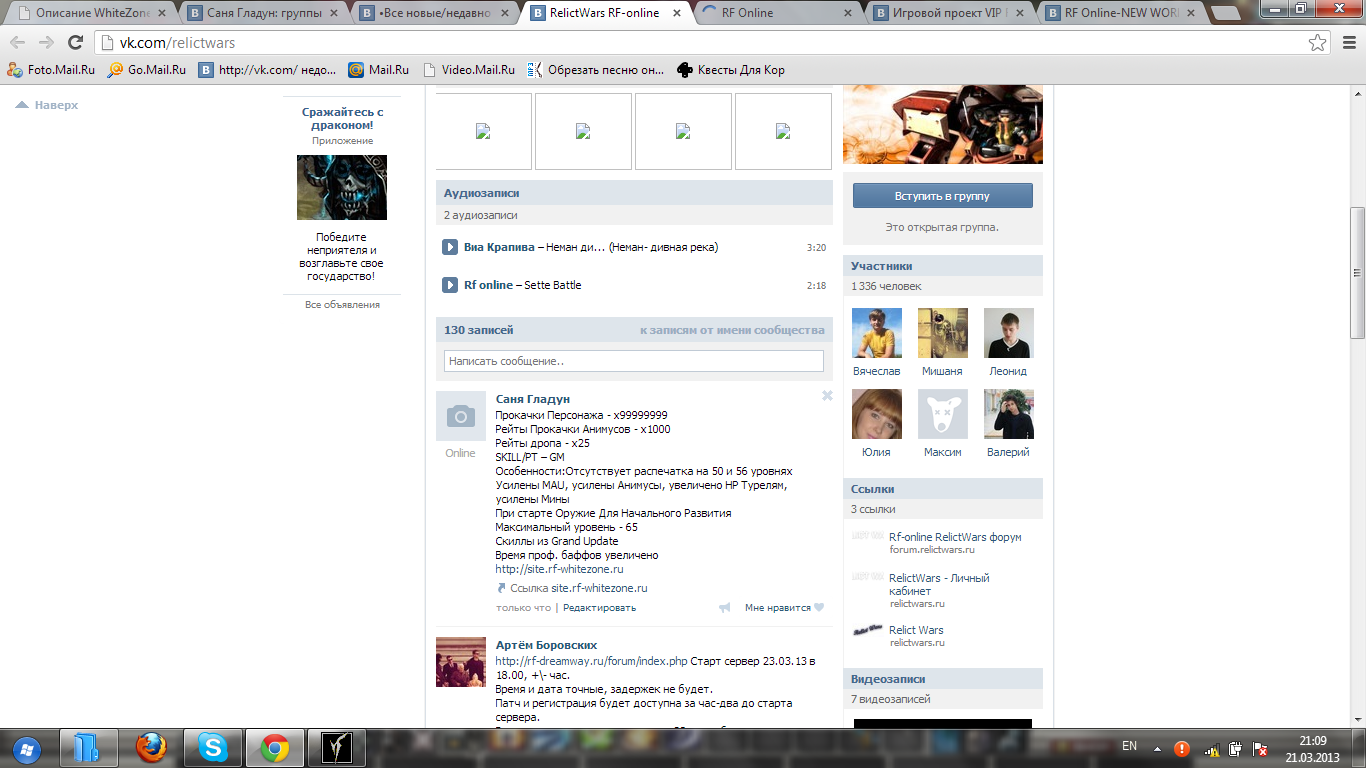
Task: Open RelictWars - Личный кабинет link
Action: pos(939,584)
